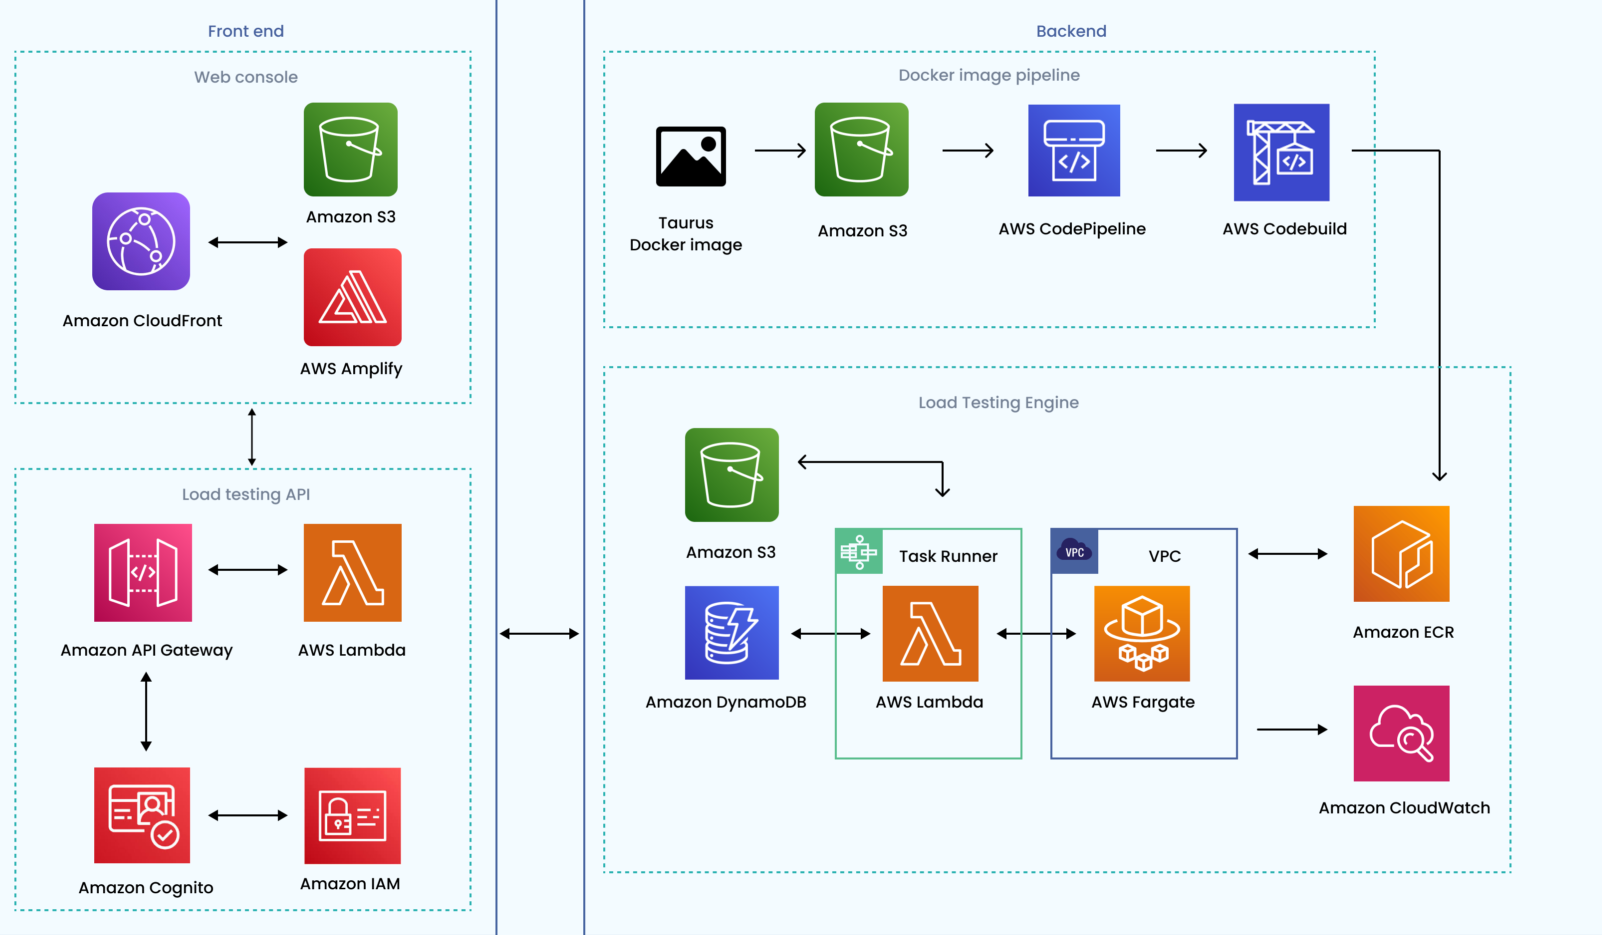Click the 'Load Testing Engine' group label

(x=998, y=402)
